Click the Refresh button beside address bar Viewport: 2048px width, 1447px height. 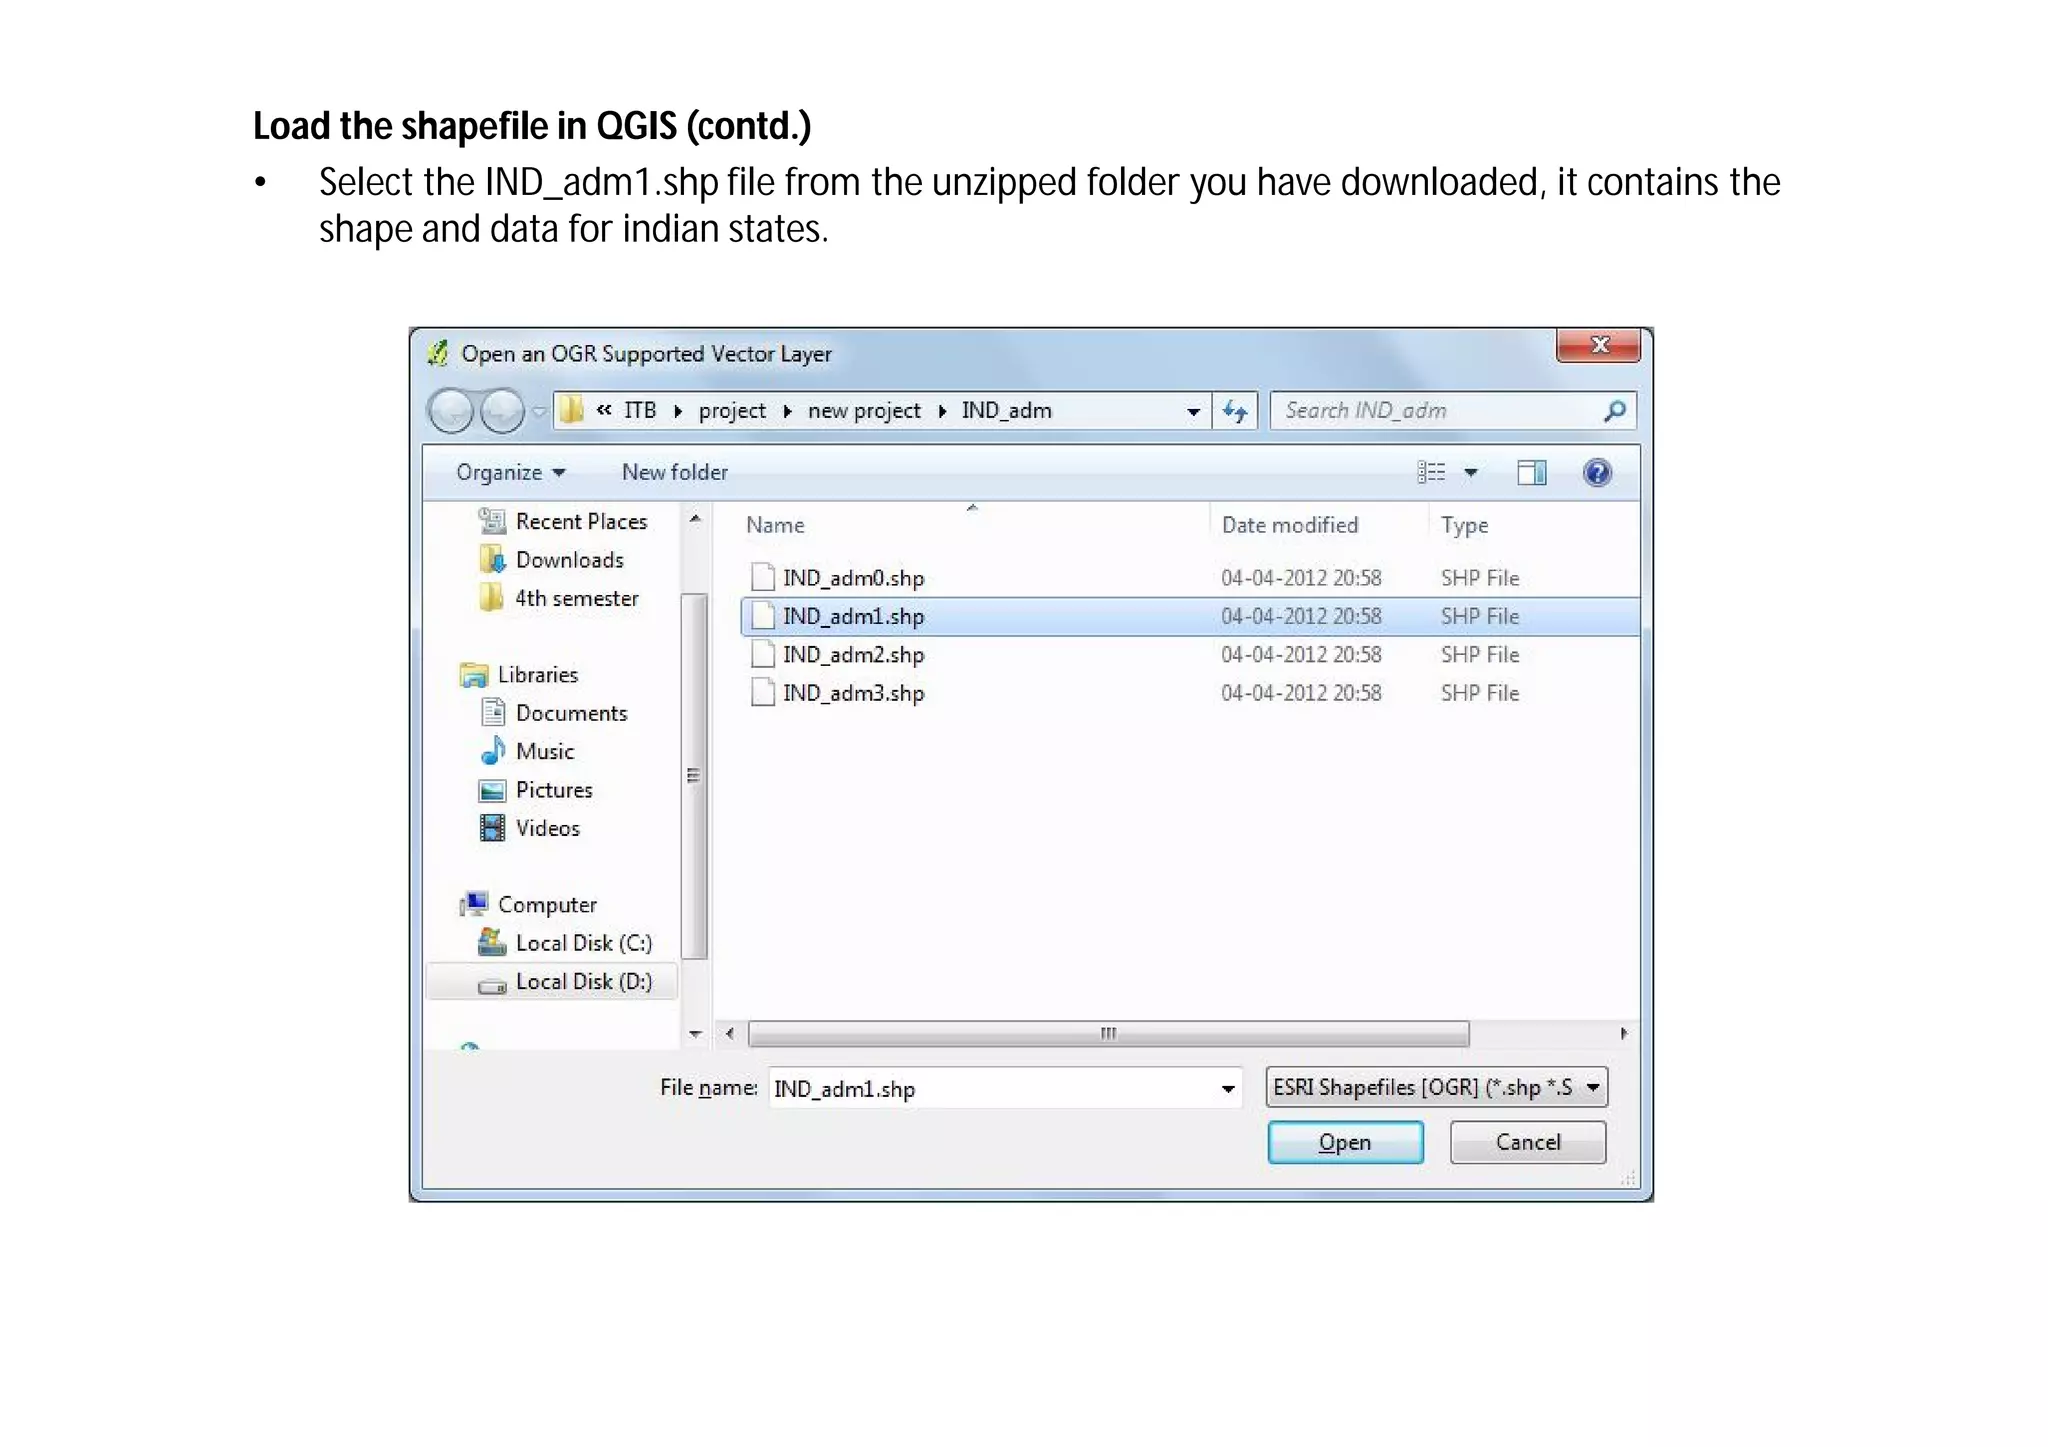(x=1236, y=411)
